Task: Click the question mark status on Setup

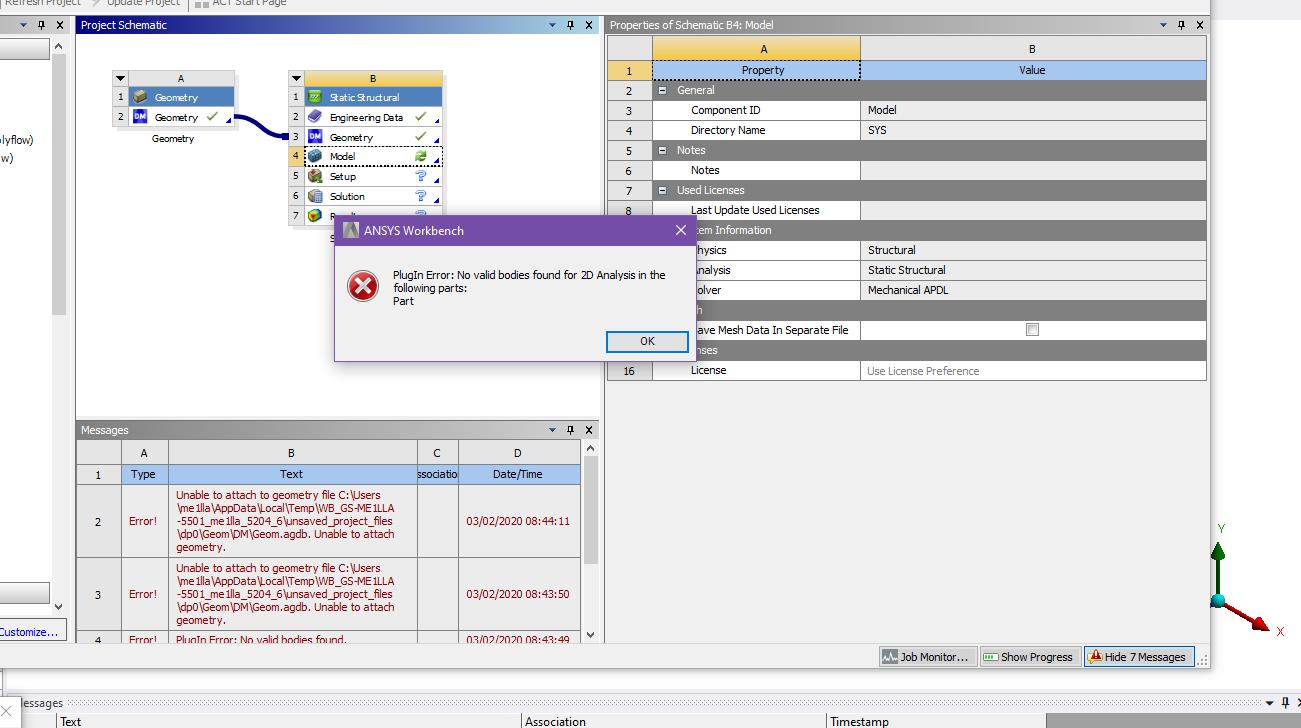Action: point(421,176)
